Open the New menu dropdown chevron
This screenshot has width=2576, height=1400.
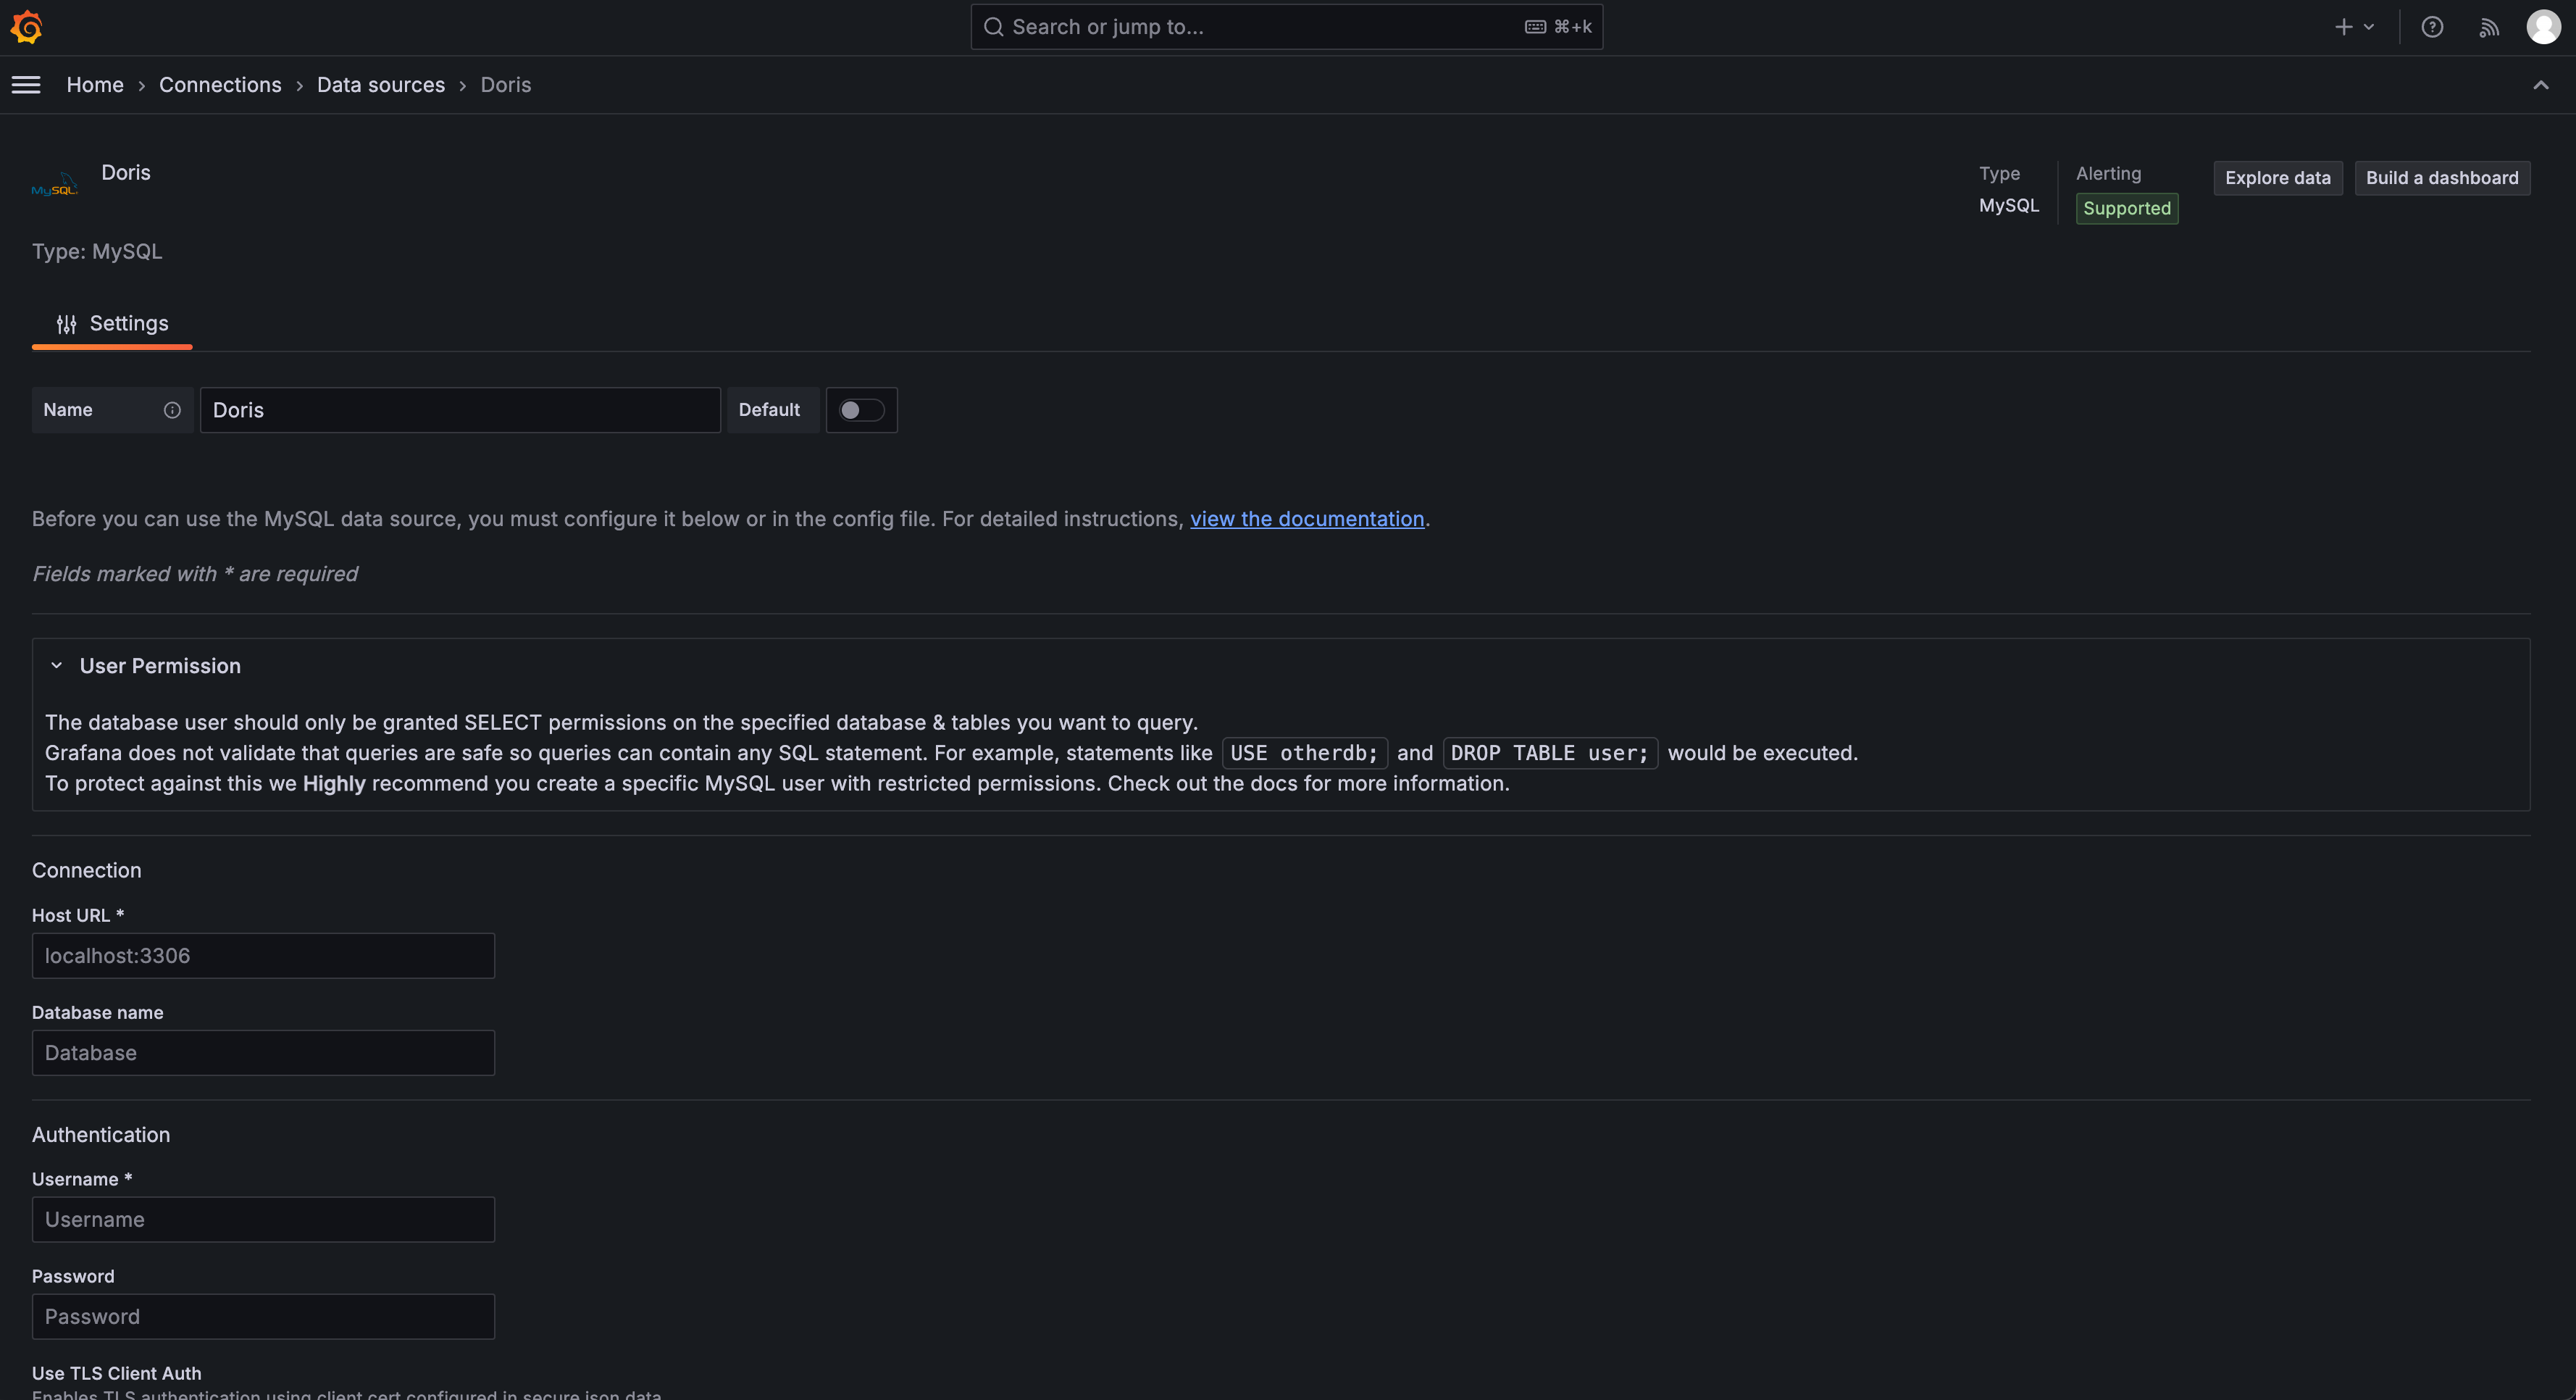click(2368, 27)
